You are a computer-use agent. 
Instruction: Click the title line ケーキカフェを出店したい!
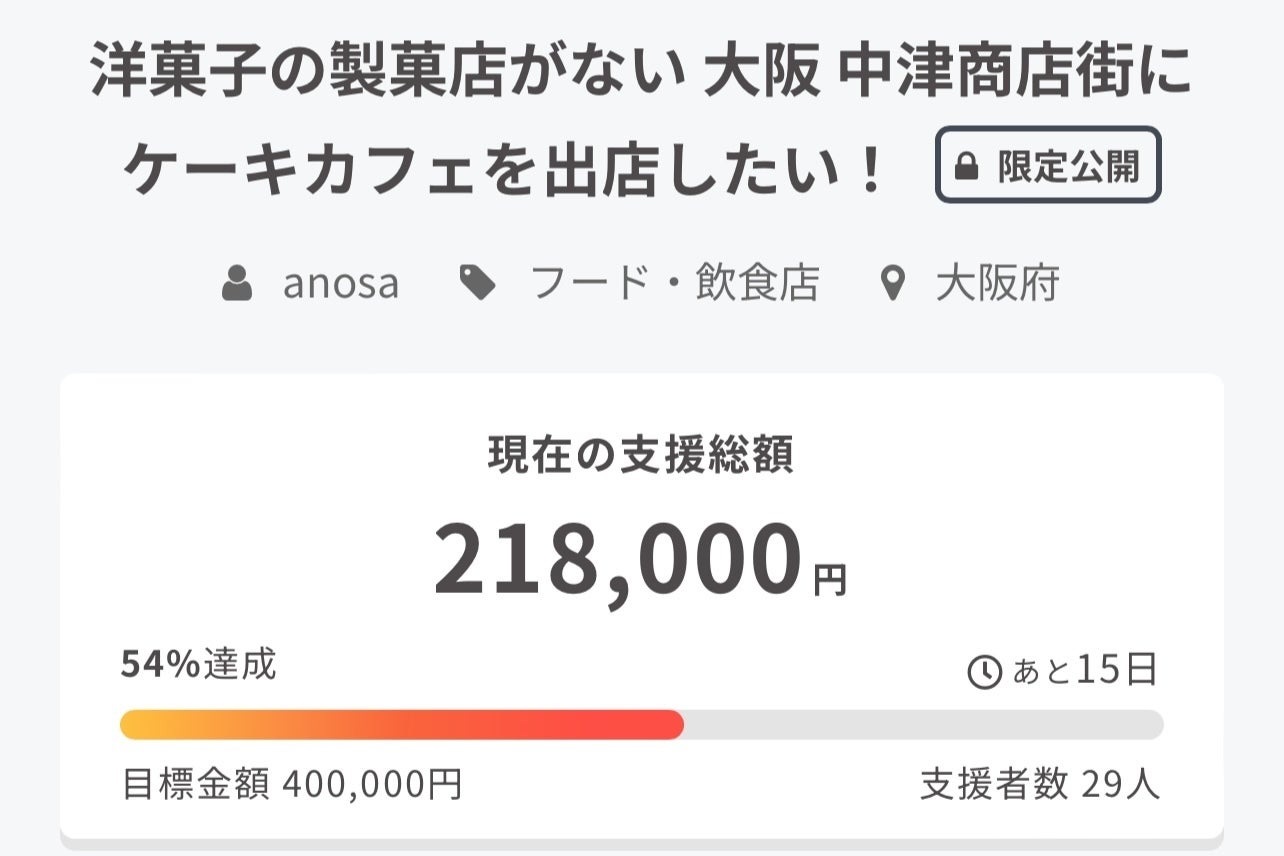click(x=505, y=169)
